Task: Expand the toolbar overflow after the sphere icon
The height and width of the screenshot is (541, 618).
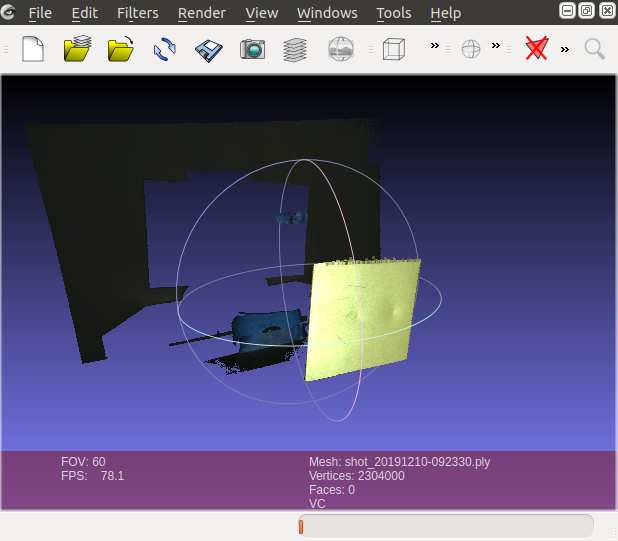Action: 495,46
